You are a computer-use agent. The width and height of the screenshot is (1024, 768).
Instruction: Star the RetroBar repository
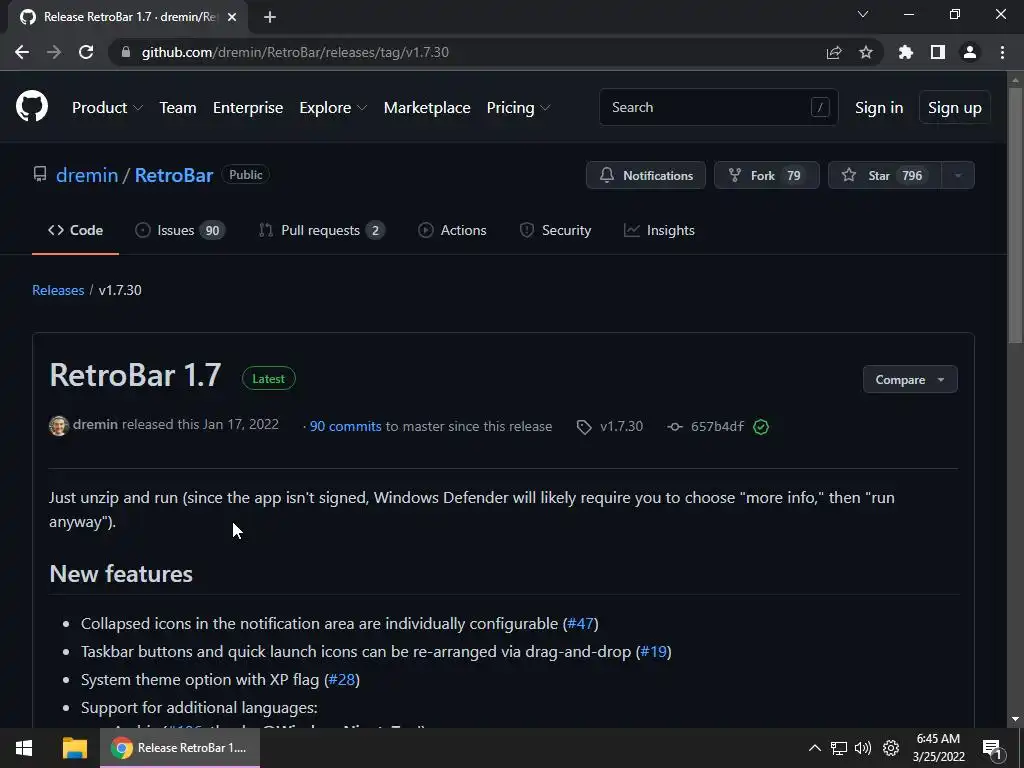point(885,175)
